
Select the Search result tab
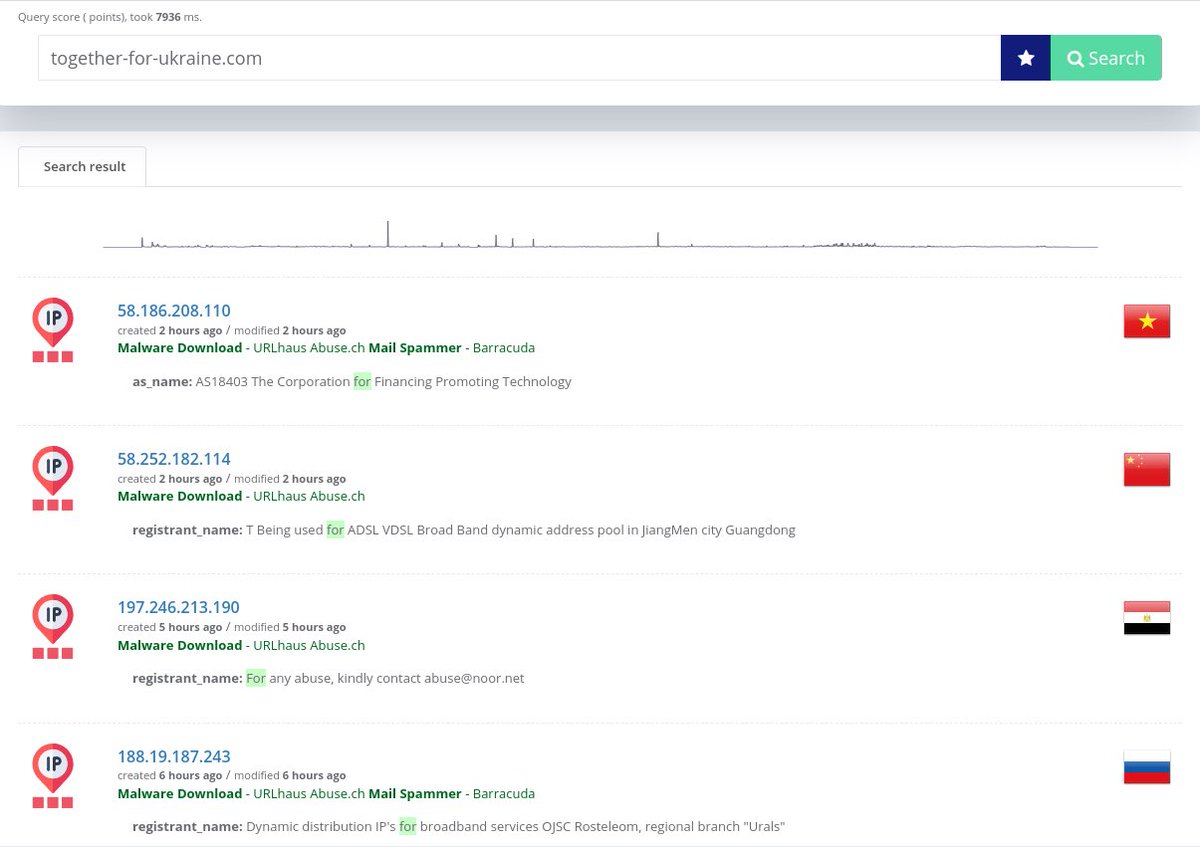[84, 167]
